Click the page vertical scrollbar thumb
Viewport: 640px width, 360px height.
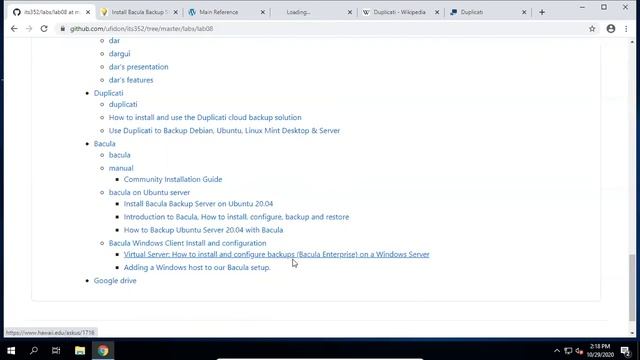click(632, 288)
